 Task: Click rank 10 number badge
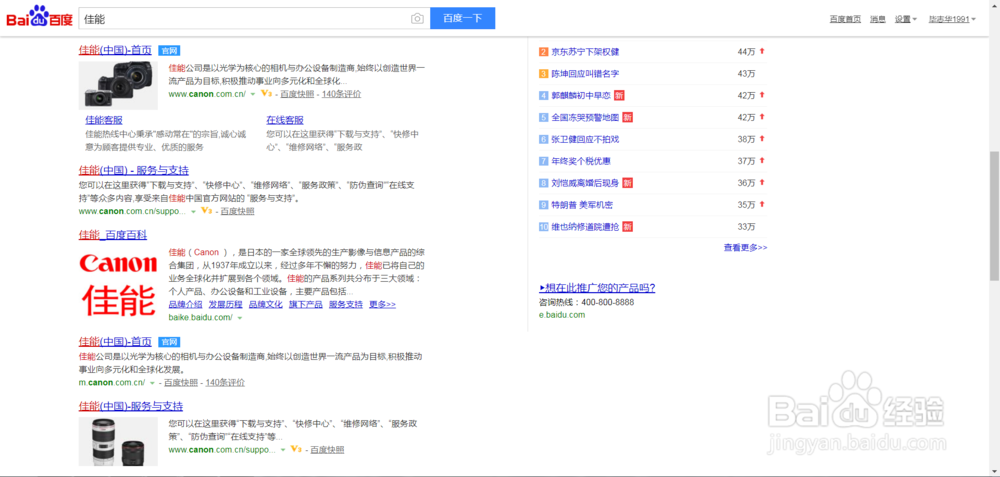543,226
